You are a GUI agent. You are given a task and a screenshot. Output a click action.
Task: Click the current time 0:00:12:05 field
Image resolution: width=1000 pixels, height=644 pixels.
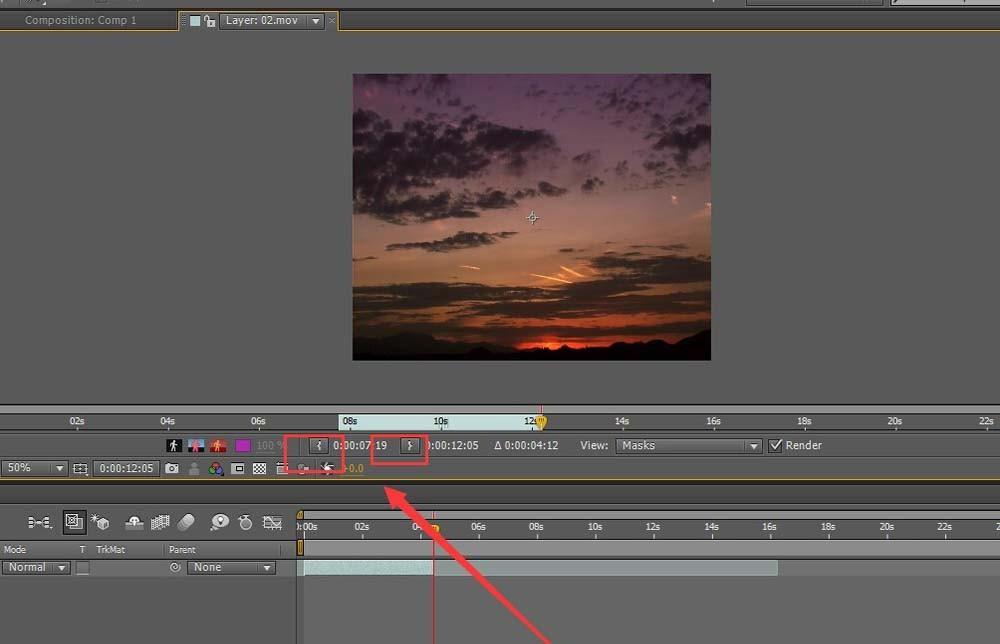(125, 468)
